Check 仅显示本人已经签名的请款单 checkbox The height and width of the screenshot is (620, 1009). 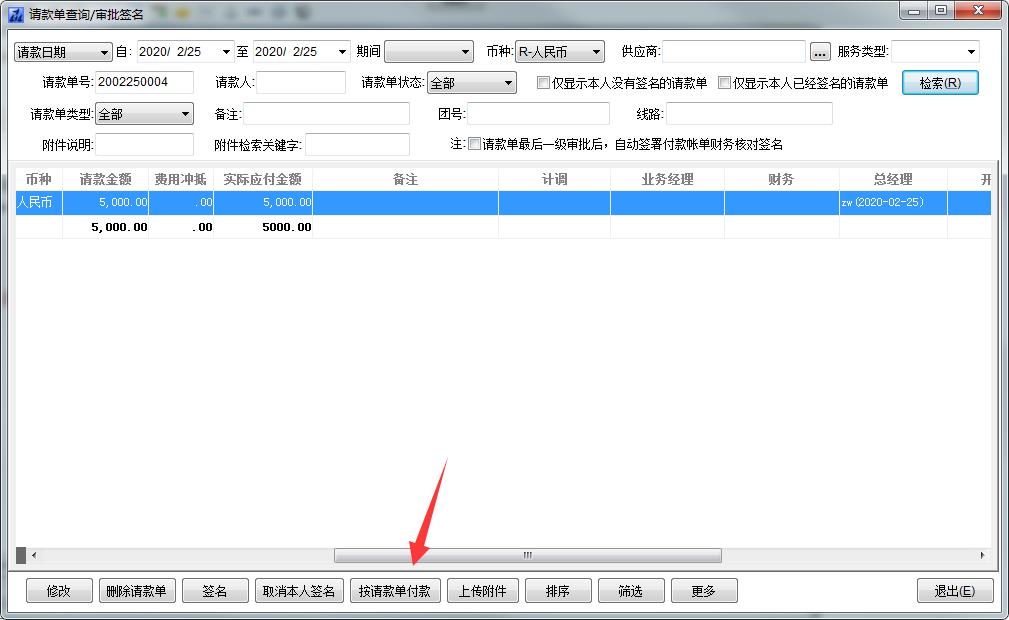pyautogui.click(x=725, y=83)
